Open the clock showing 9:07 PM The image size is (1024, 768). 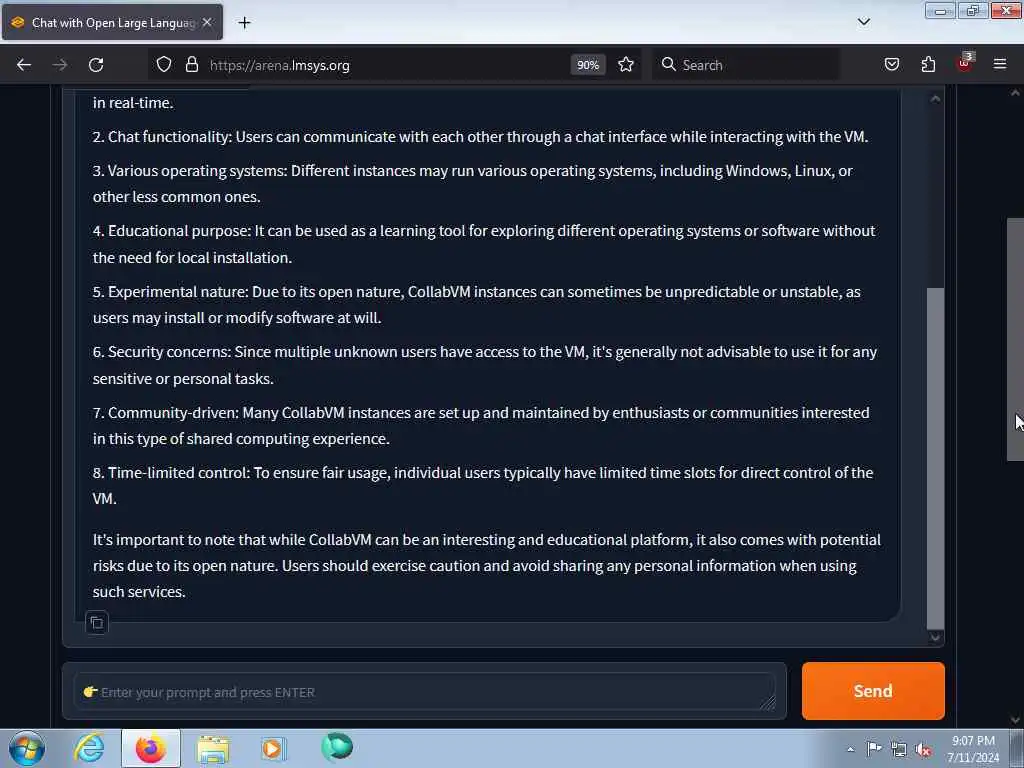point(973,749)
